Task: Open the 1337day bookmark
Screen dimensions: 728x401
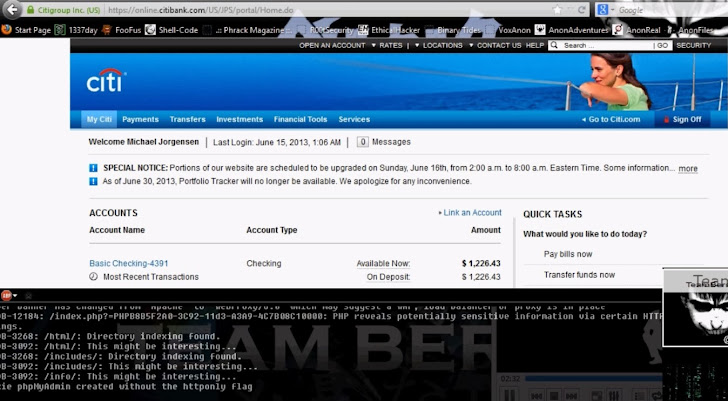Action: 77,30
